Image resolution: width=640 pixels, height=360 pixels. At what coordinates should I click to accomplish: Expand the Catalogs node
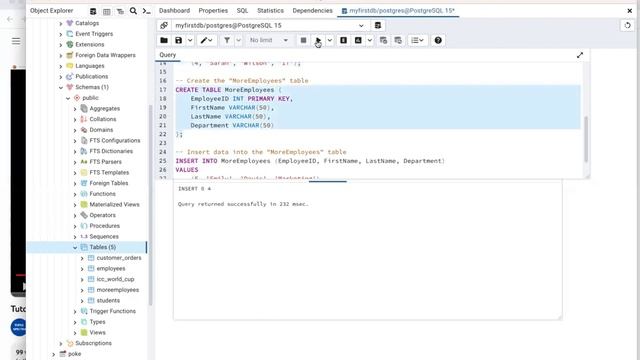click(x=61, y=24)
